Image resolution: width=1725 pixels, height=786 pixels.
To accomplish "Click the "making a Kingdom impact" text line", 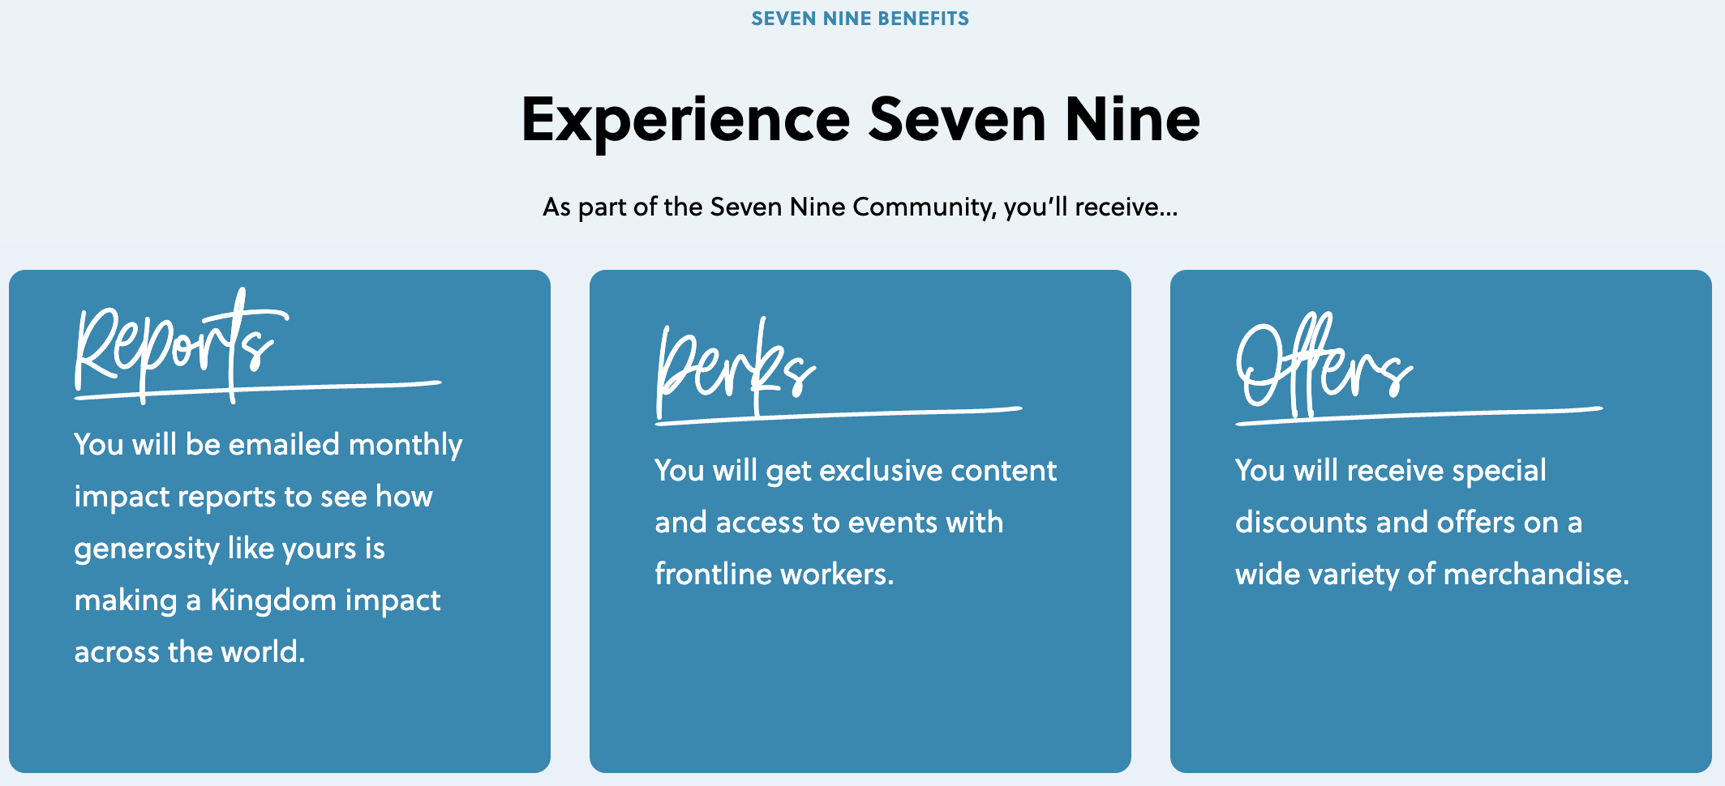I will point(257,600).
